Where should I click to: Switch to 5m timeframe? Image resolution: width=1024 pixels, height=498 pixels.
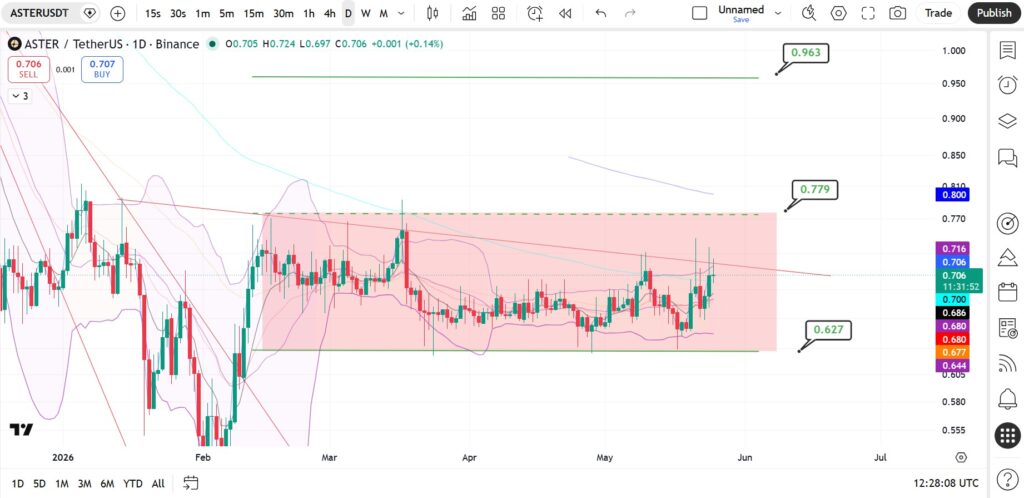click(227, 13)
